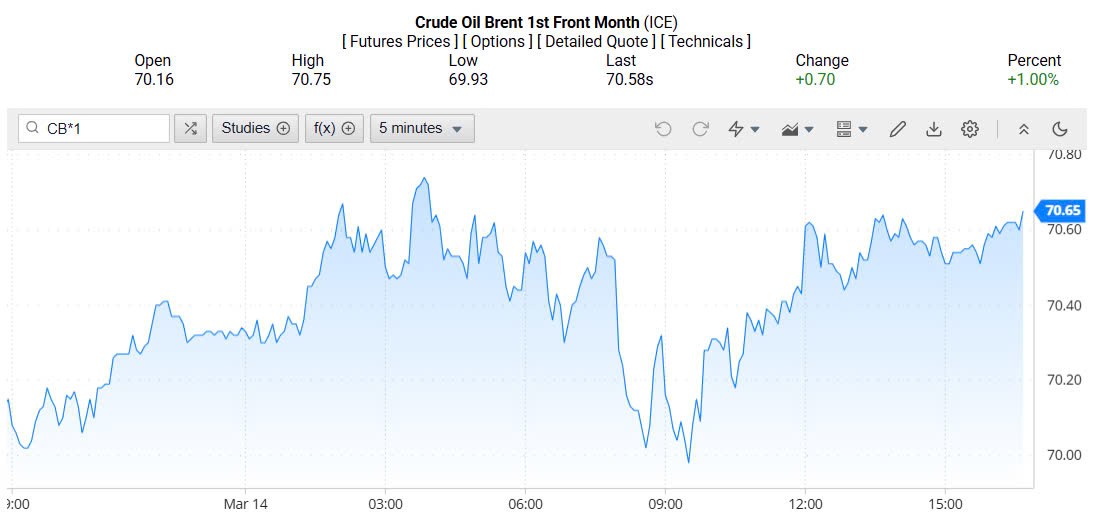Click the compare symbols shuffle icon
The image size is (1095, 513).
click(190, 128)
